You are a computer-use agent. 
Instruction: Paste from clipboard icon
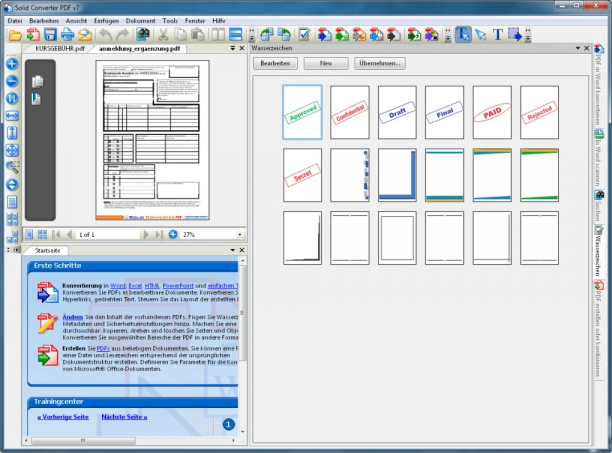tap(197, 35)
